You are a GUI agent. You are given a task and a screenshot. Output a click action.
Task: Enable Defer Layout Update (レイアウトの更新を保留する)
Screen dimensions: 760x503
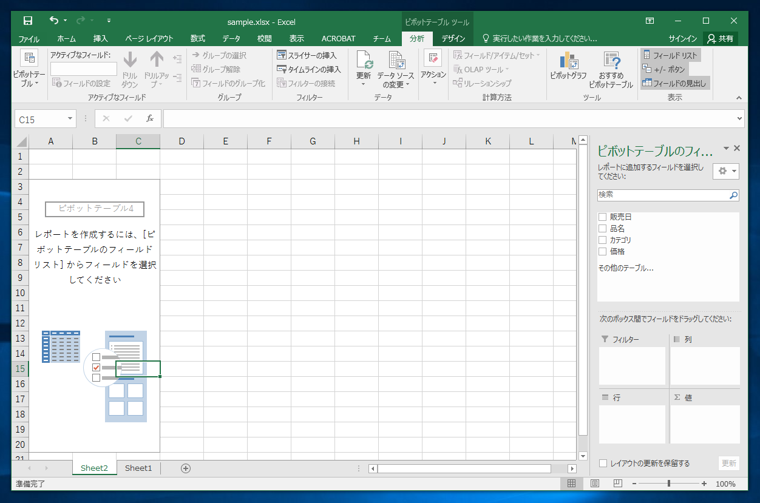pos(603,463)
